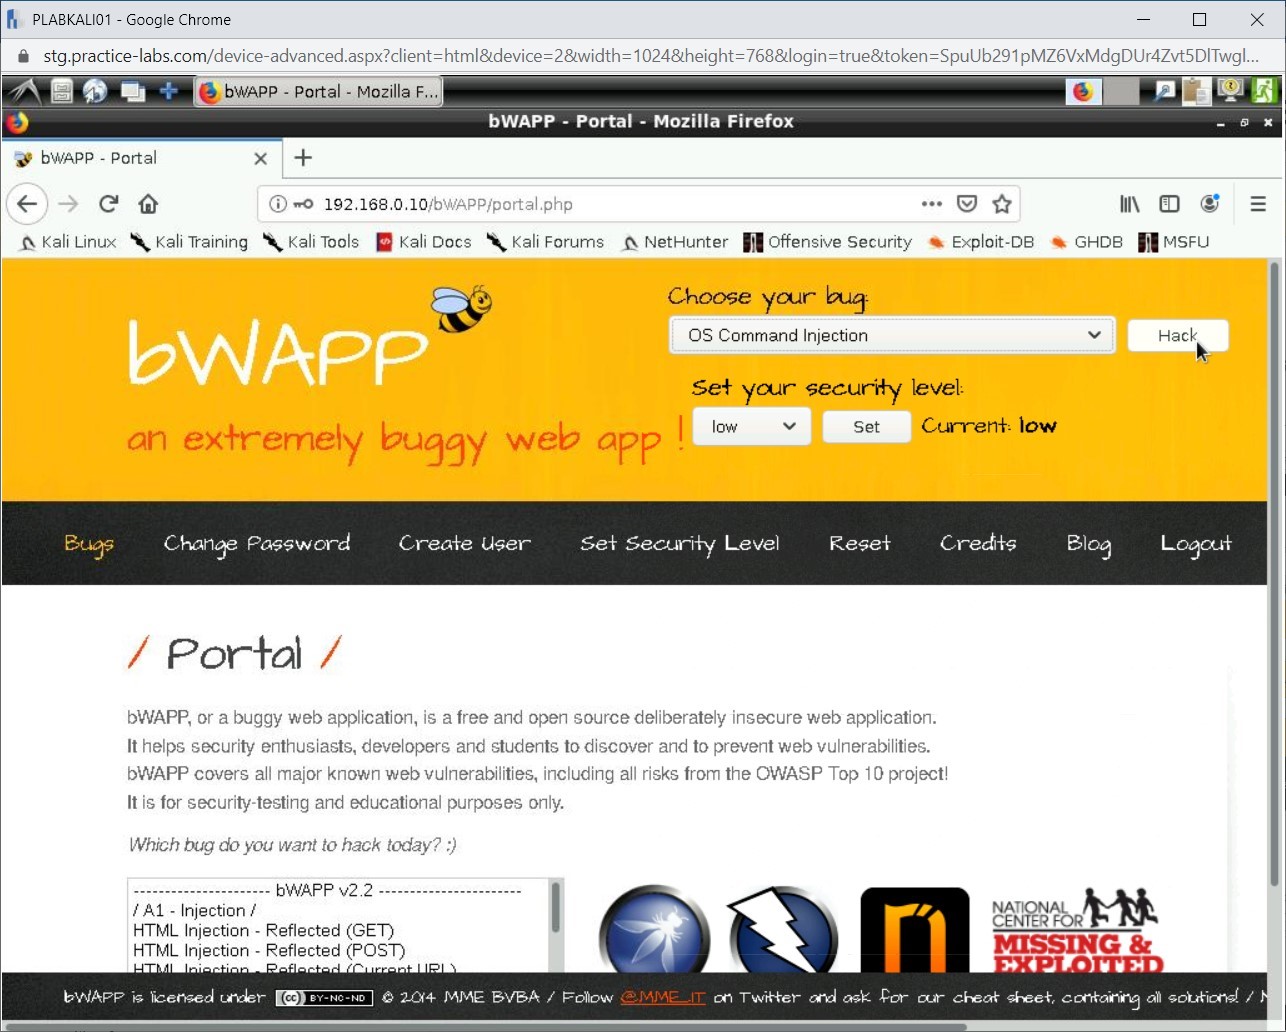This screenshot has height=1032, width=1286.
Task: Follow the @MME_IT Twitter link
Action: (x=662, y=997)
